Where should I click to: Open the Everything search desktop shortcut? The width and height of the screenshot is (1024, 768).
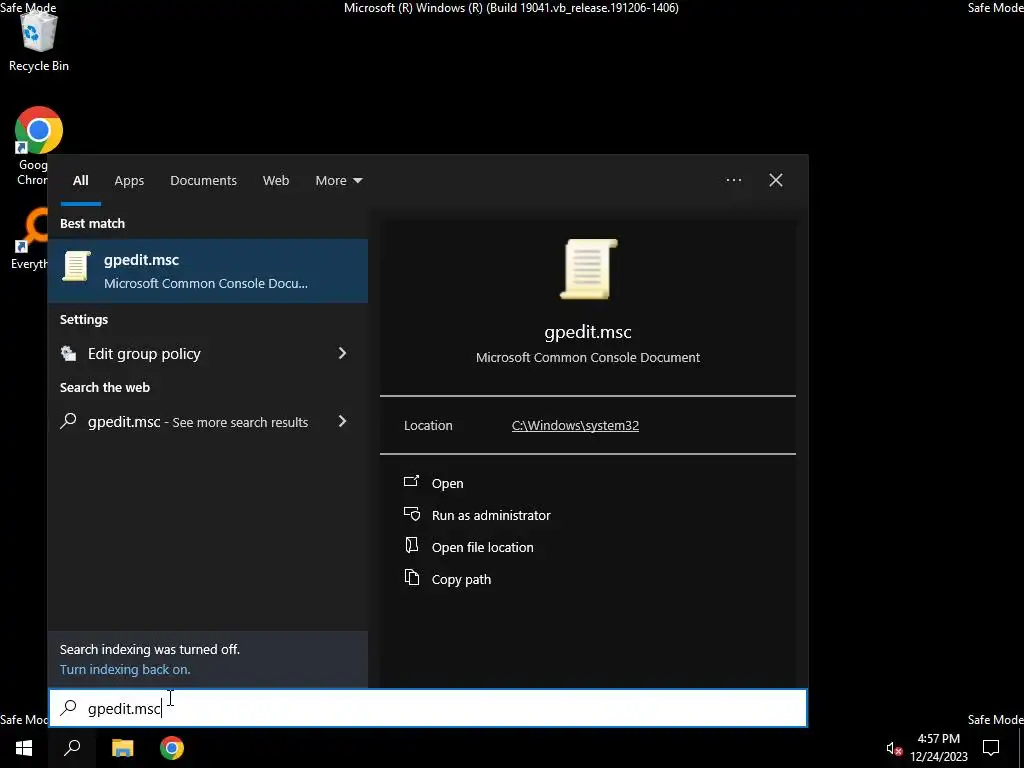pos(31,238)
